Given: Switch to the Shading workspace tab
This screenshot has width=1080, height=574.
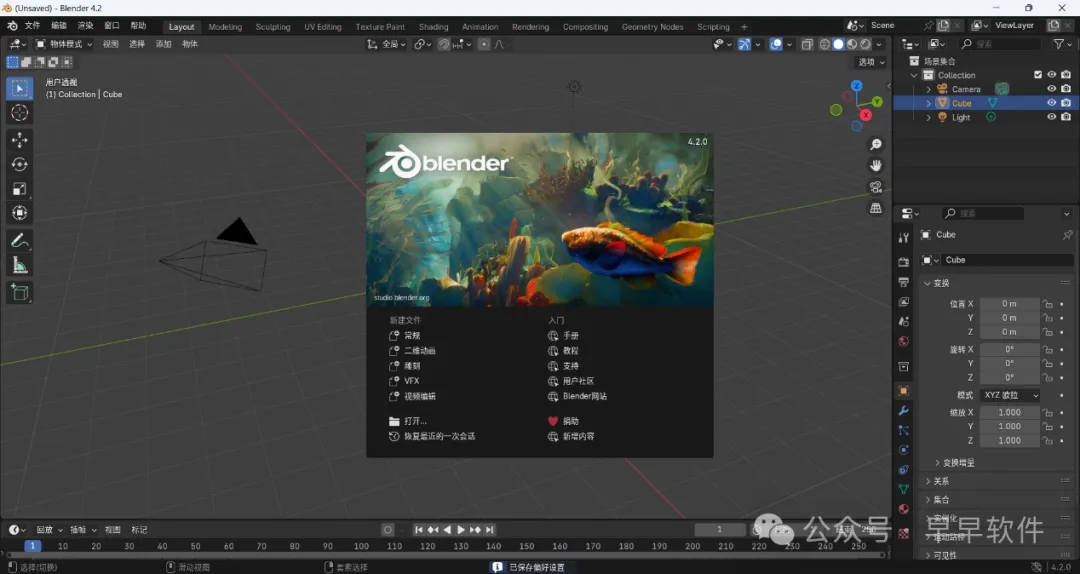Looking at the screenshot, I should (x=433, y=27).
